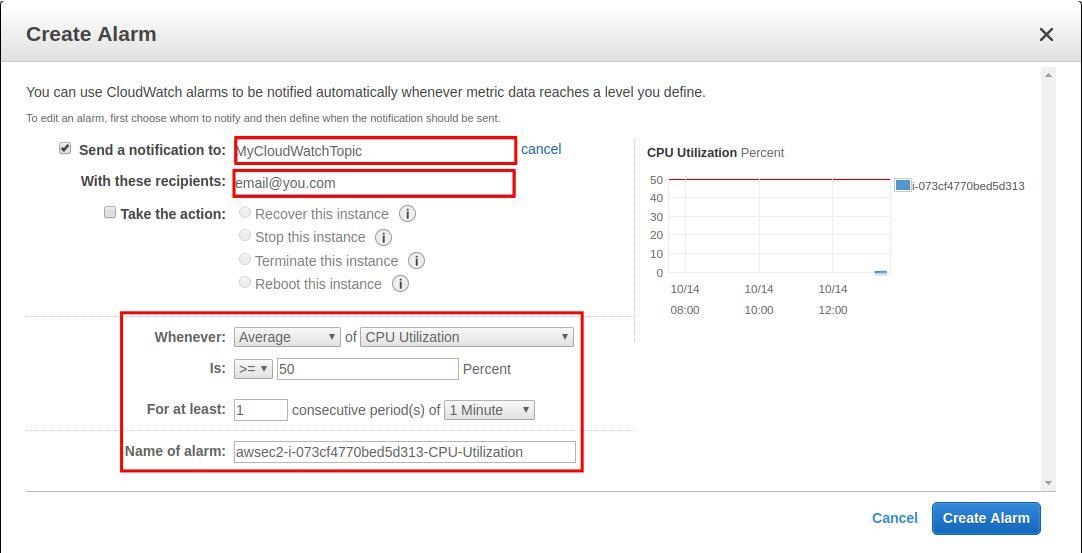This screenshot has height=553, width=1082.
Task: Open the CPU Utilization metric dropdown
Action: tap(466, 337)
